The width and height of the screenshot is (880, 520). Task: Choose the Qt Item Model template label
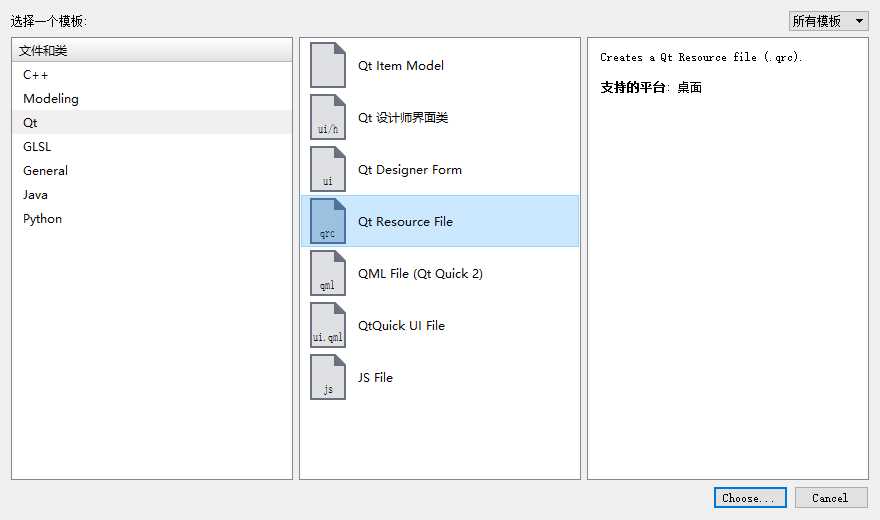[x=401, y=66]
